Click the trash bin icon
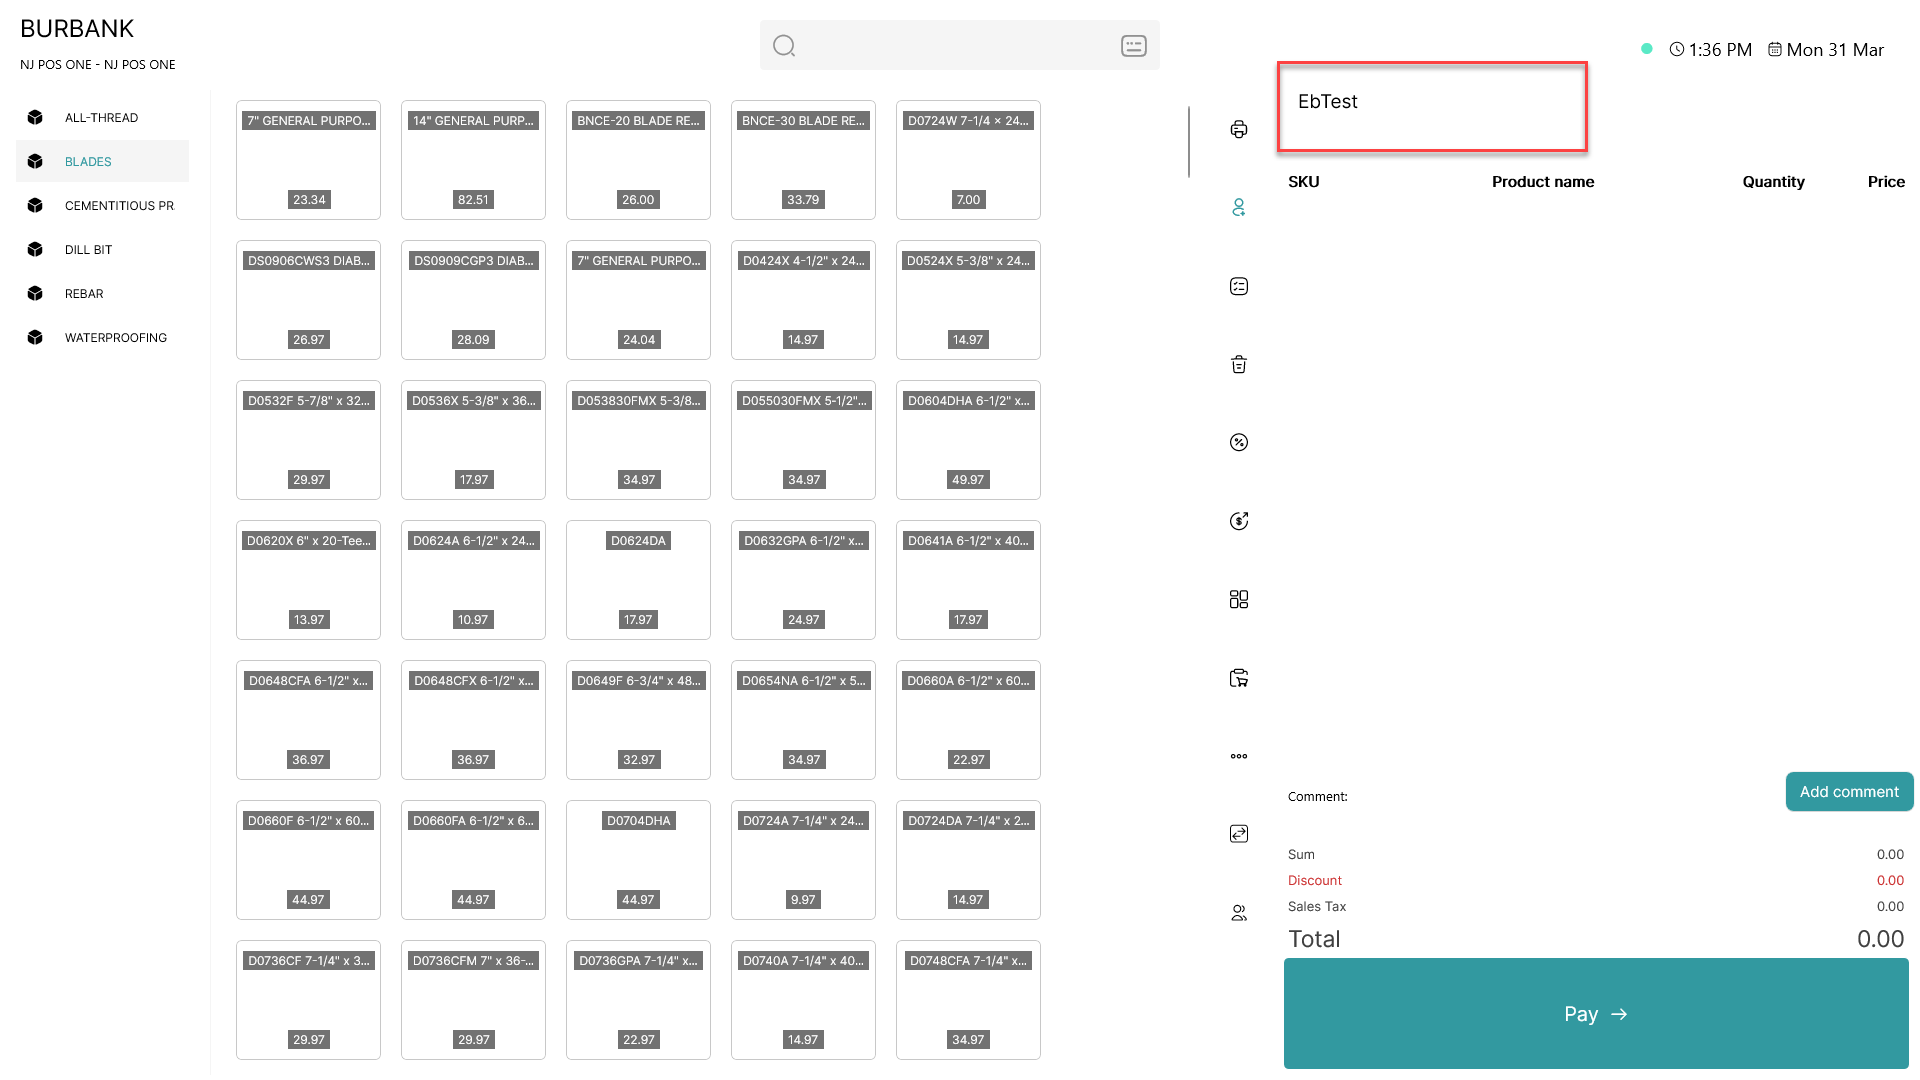The height and width of the screenshot is (1080, 1920). click(x=1239, y=364)
